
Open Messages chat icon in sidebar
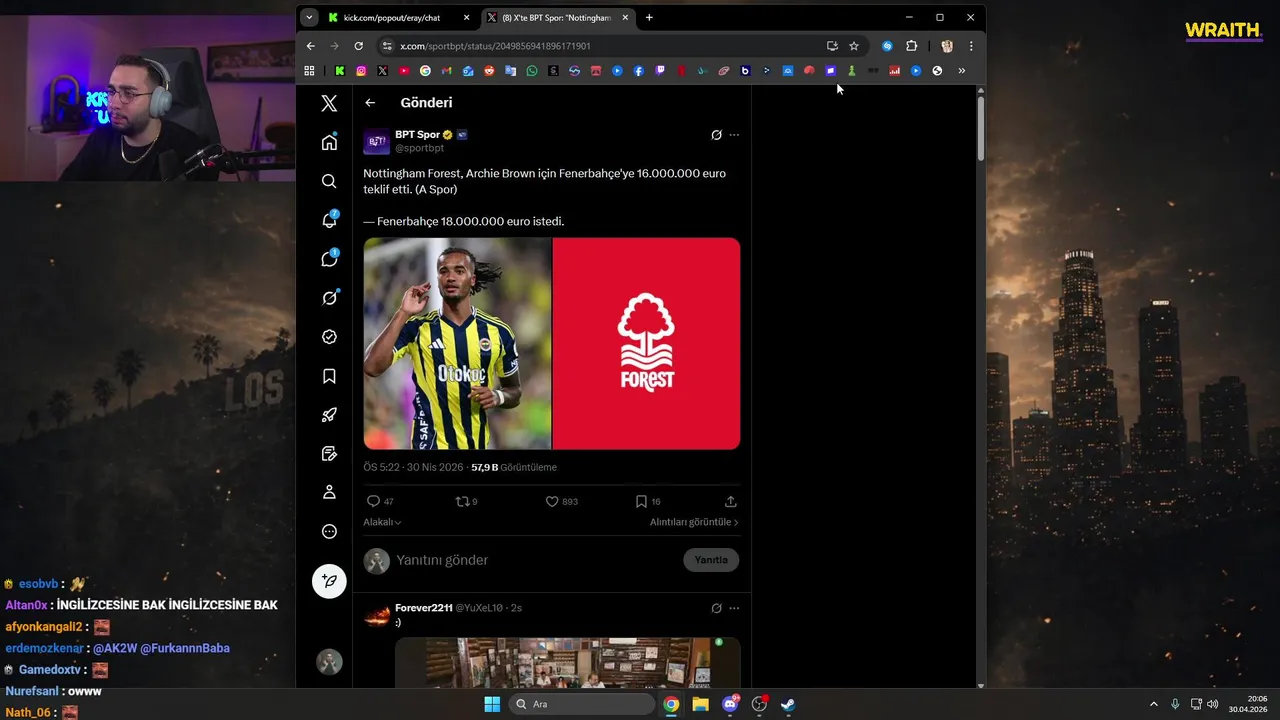click(329, 259)
